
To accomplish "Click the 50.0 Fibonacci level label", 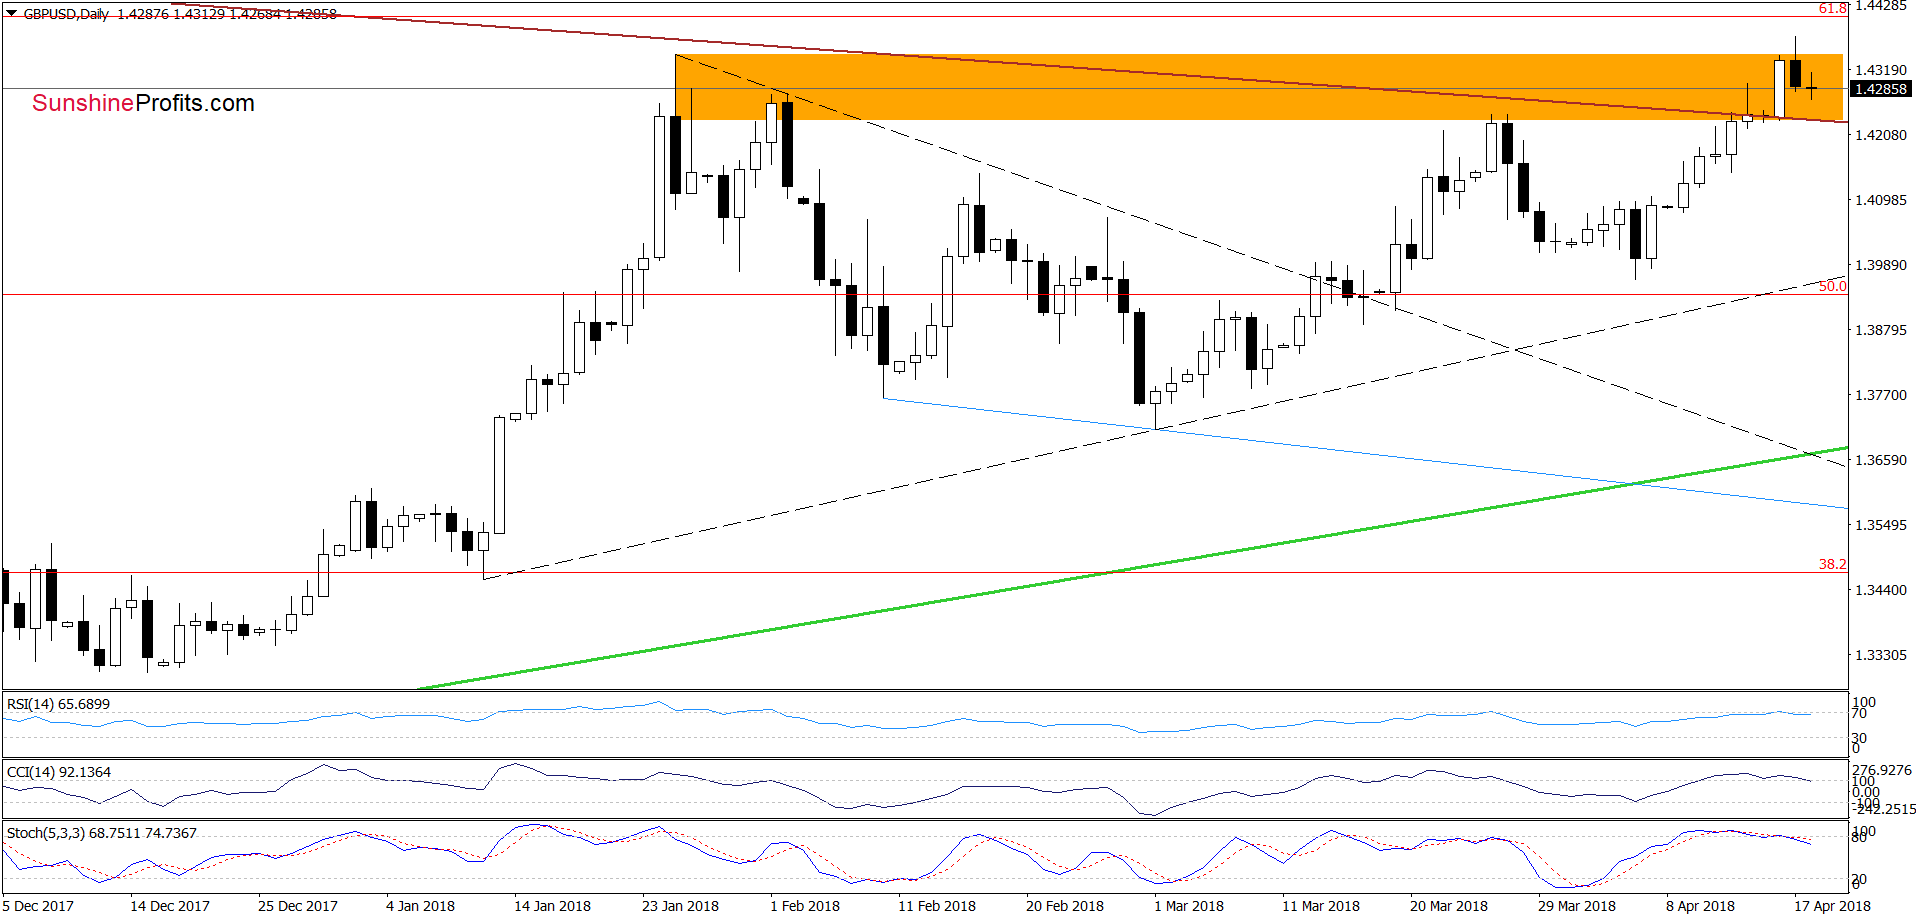I will (1832, 286).
